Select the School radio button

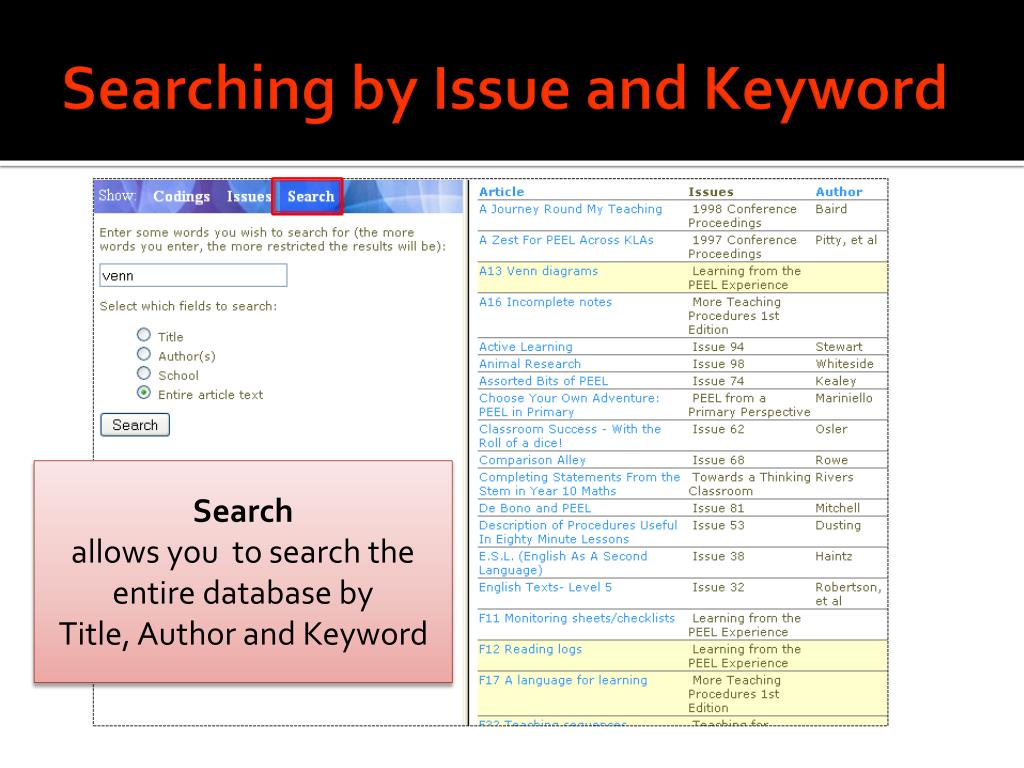click(144, 373)
